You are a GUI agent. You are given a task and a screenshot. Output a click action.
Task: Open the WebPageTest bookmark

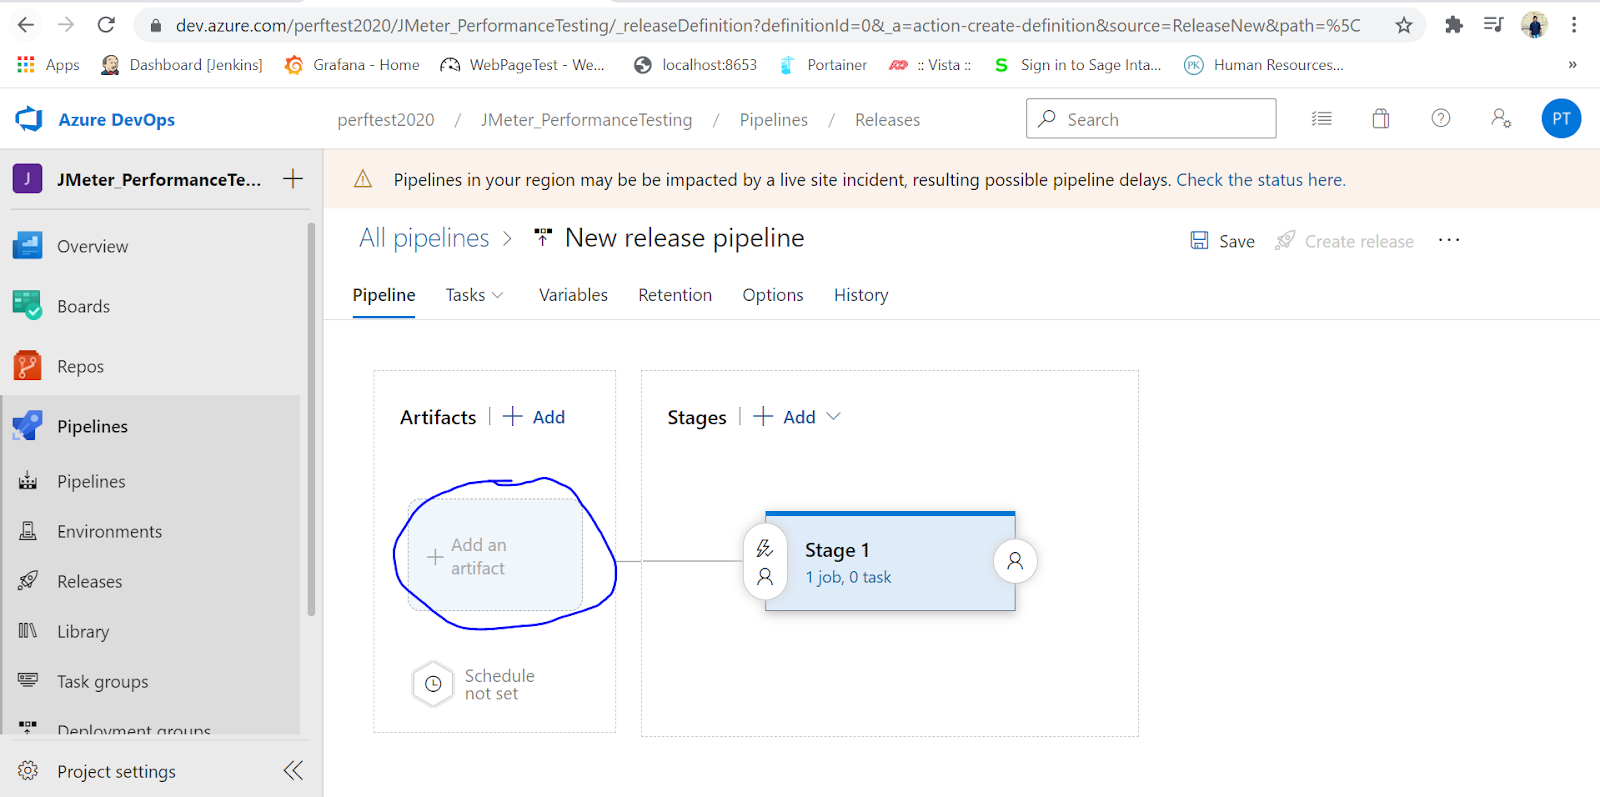click(x=523, y=65)
